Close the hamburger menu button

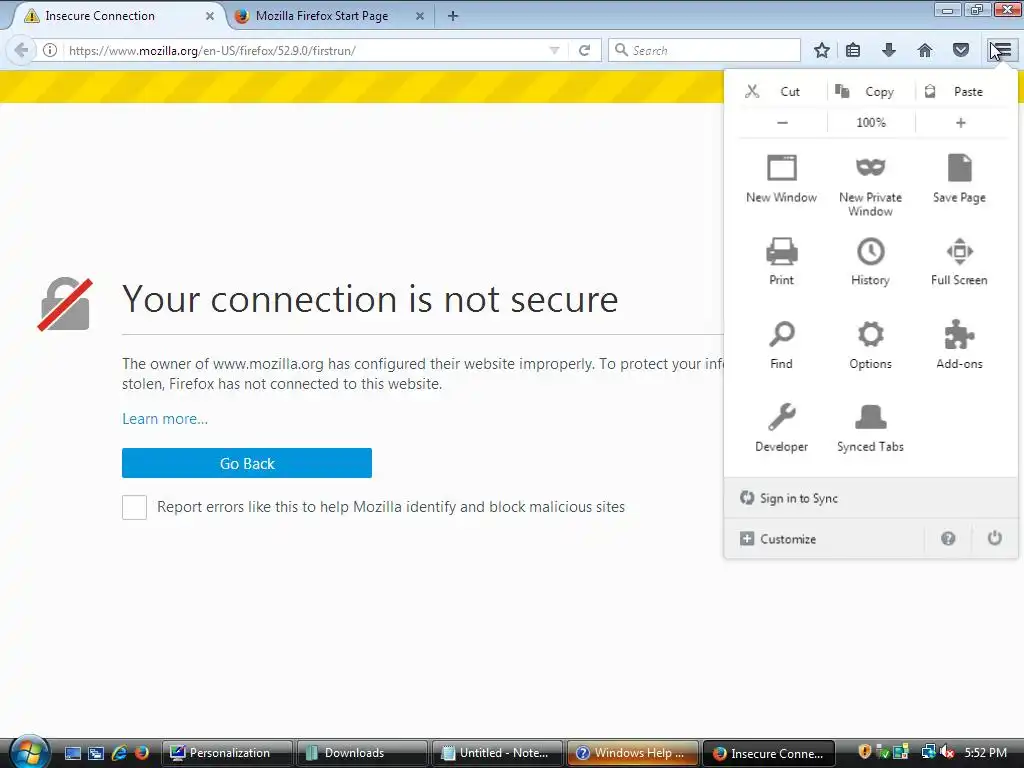[1001, 50]
